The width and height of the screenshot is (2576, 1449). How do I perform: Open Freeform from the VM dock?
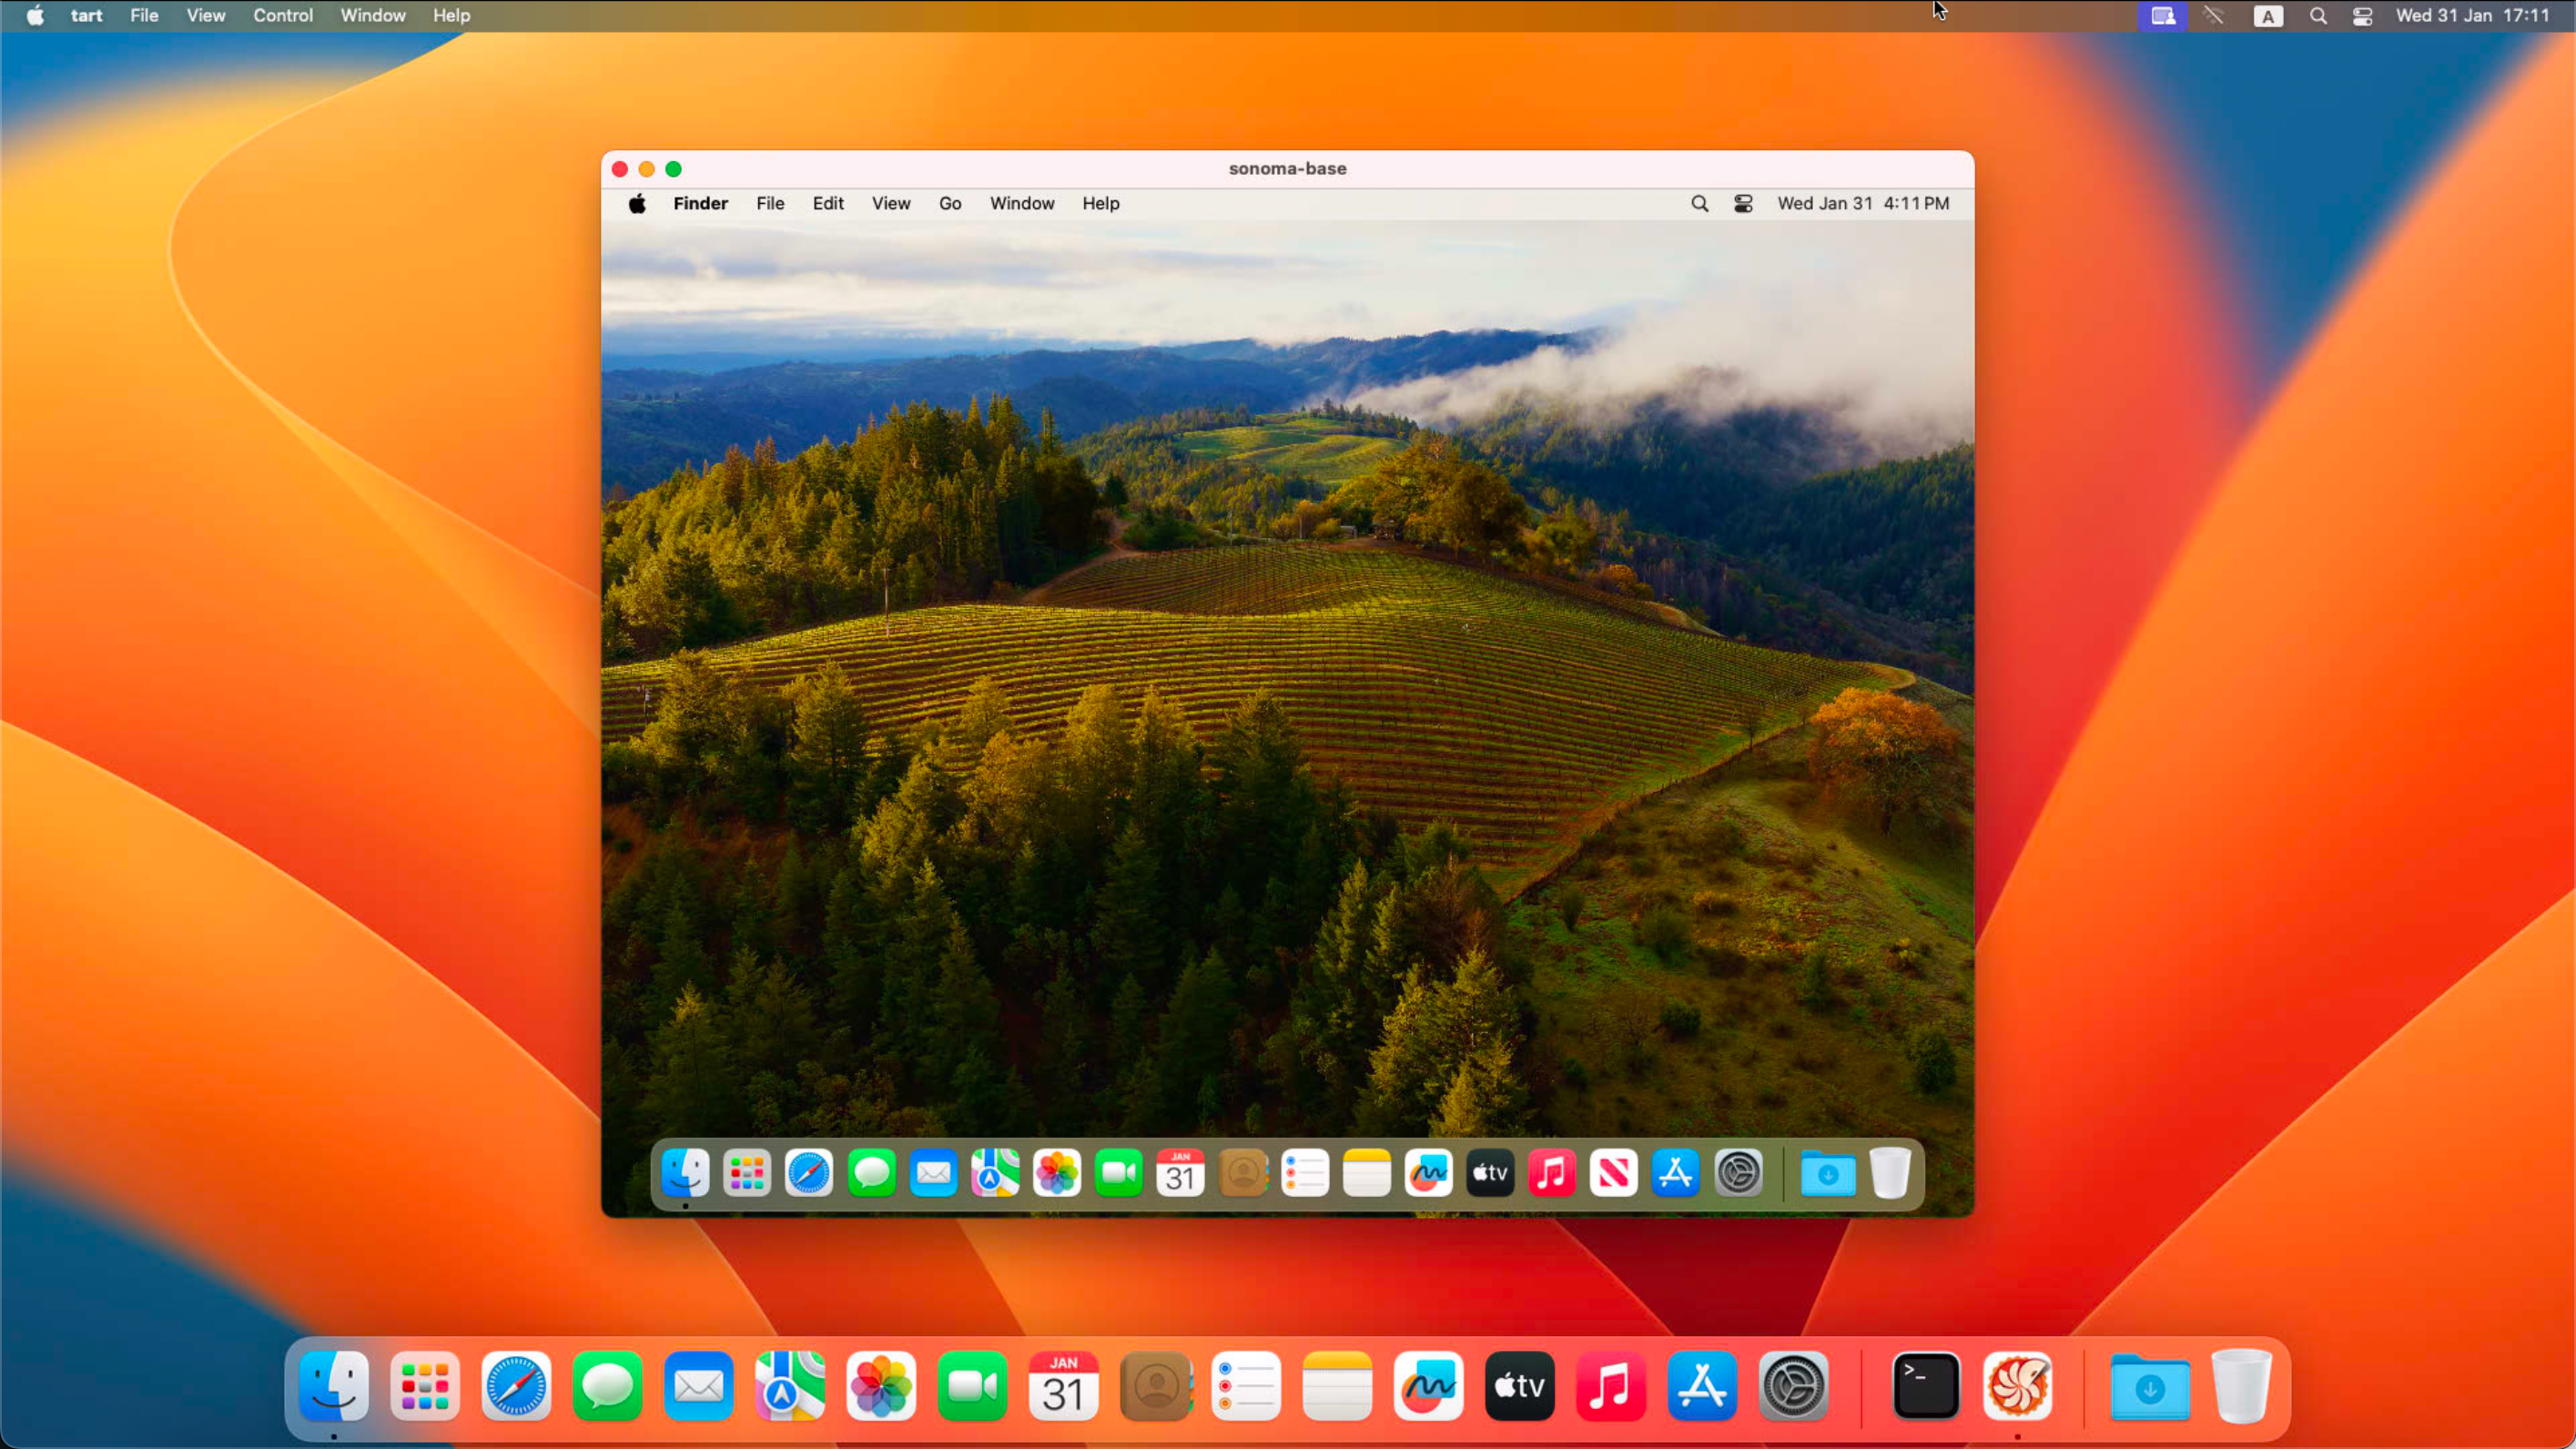pos(1428,1173)
